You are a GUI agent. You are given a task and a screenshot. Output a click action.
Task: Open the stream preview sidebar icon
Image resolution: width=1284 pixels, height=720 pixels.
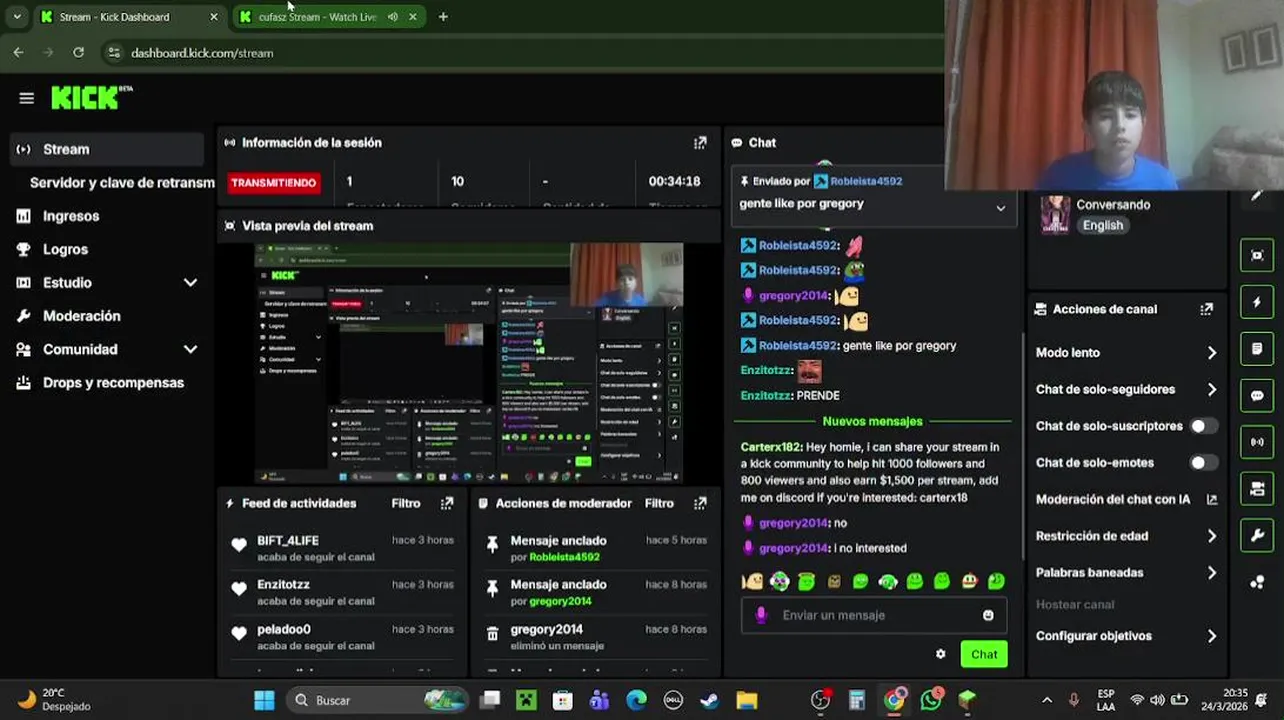pyautogui.click(x=1257, y=255)
